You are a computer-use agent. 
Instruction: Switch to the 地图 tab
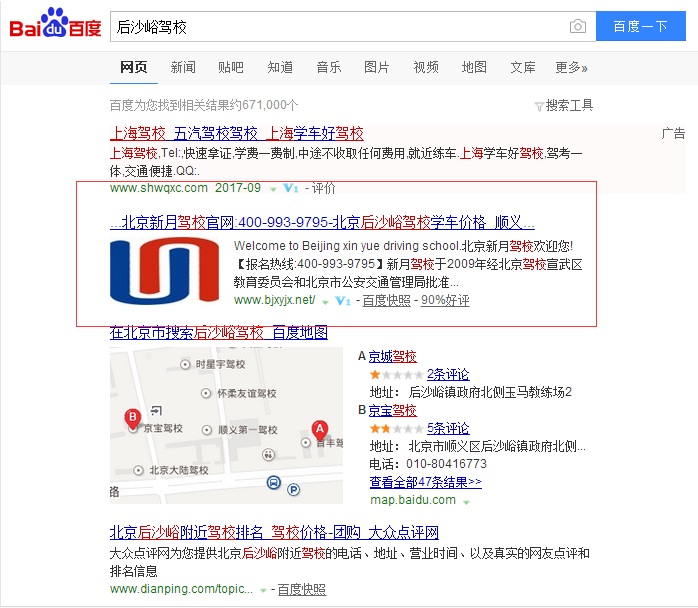coord(474,67)
